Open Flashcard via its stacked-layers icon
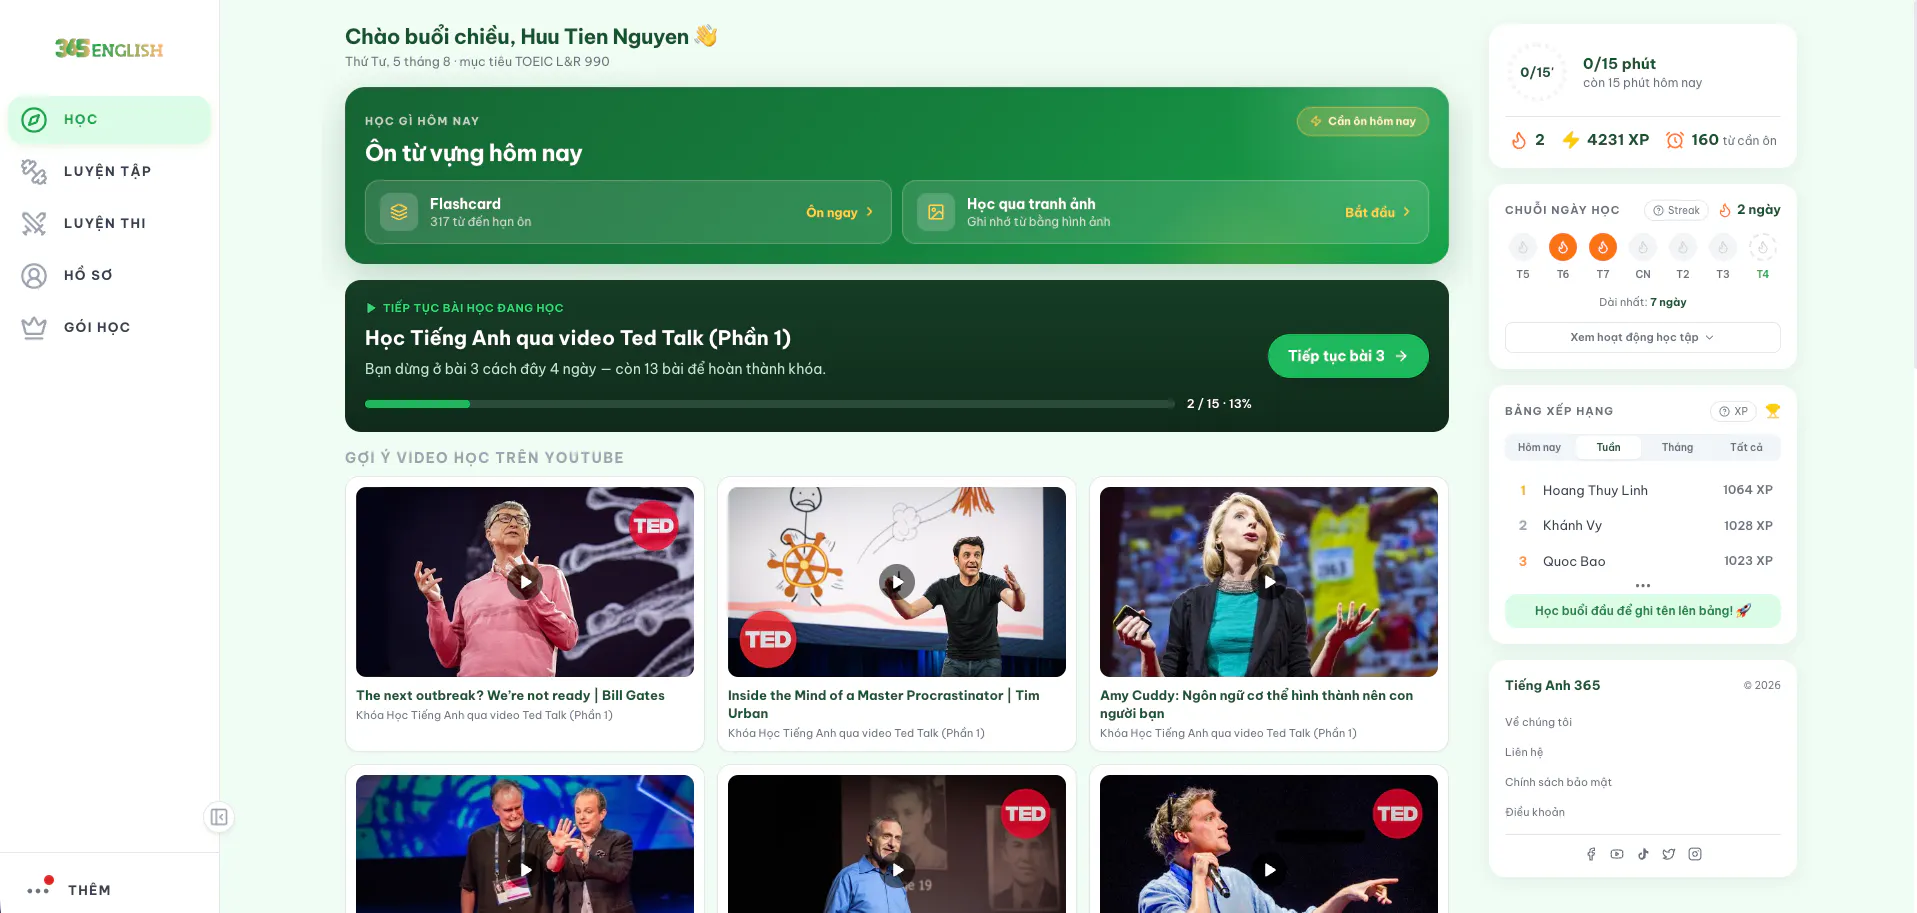1917x913 pixels. click(399, 212)
